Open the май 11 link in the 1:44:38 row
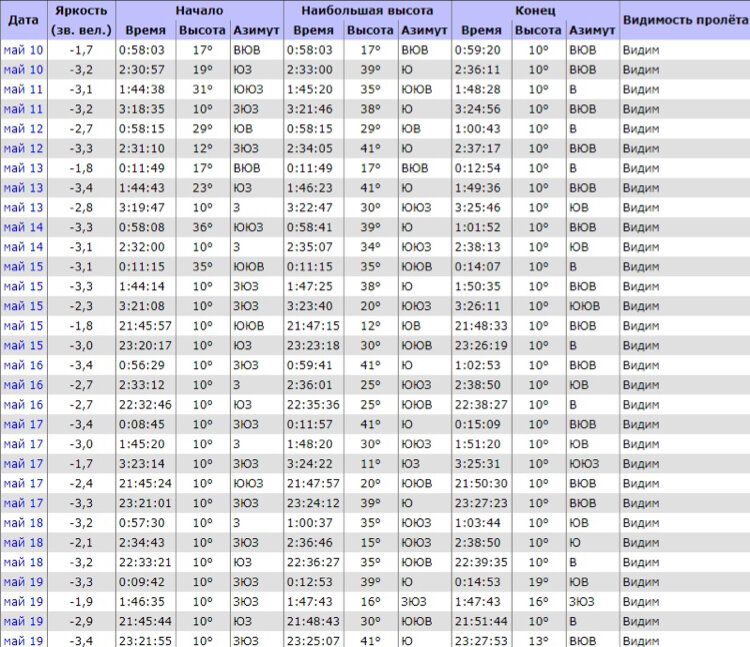Screen dimensions: 750x647 (23, 89)
